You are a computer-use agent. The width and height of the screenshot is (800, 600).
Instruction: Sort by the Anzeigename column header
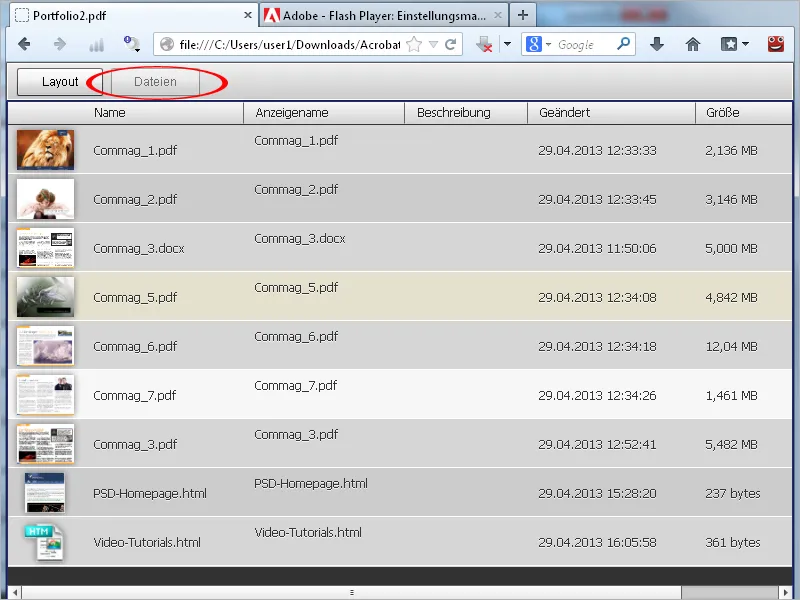click(324, 112)
